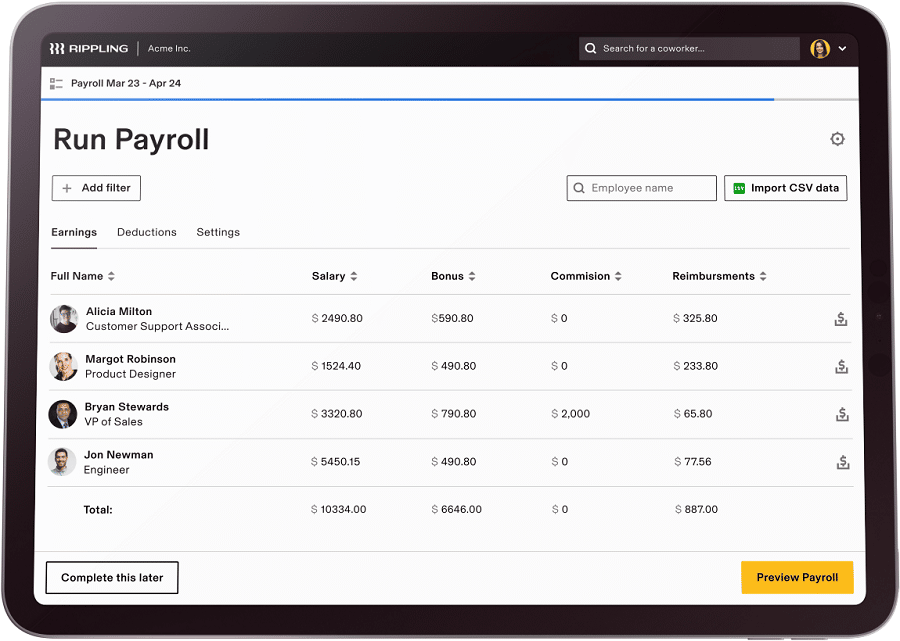Click magnifier icon in Employee name field

click(x=579, y=188)
